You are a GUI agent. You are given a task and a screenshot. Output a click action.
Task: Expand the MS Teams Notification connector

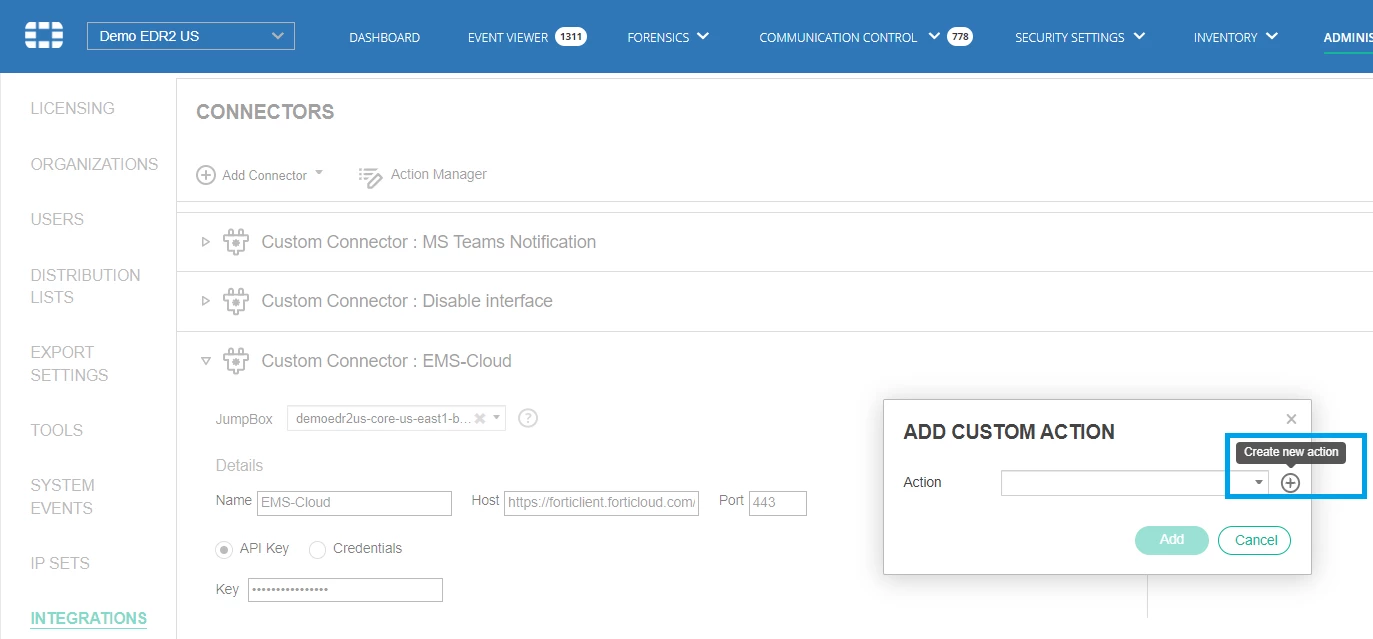coord(205,242)
